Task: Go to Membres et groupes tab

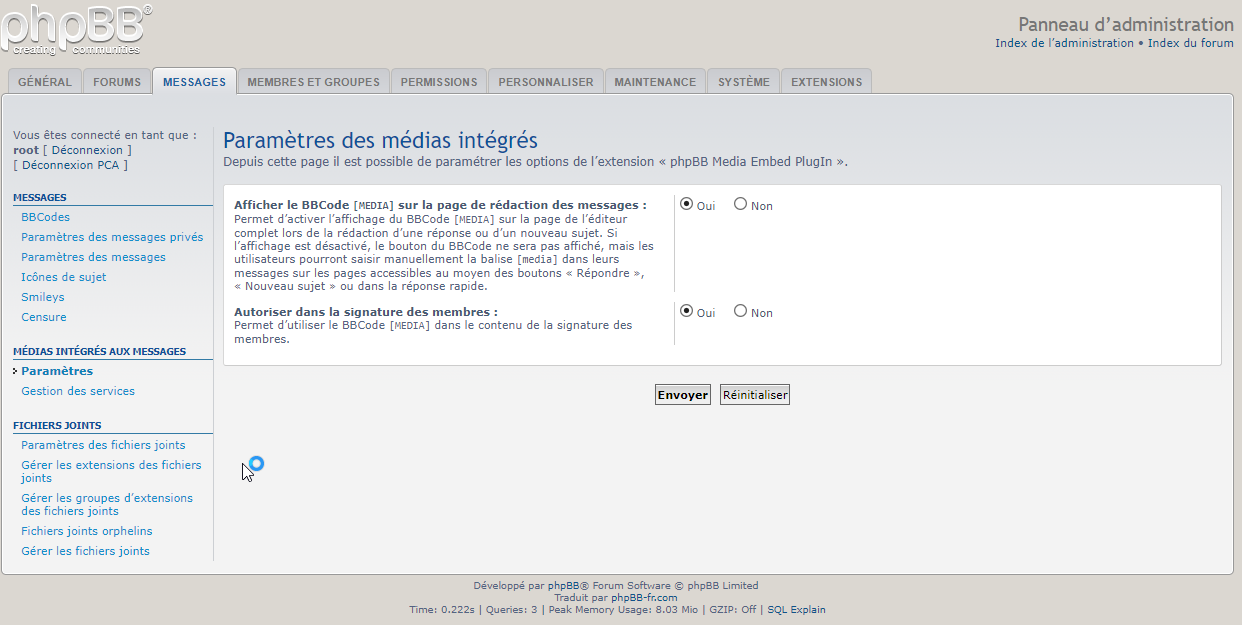Action: [x=313, y=82]
